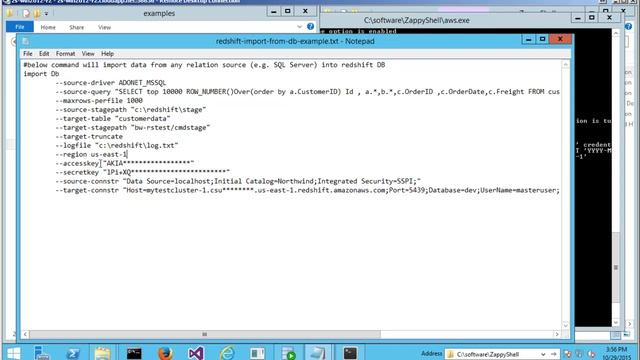640x360 pixels.
Task: Open Notepad Edit menu
Action: pos(44,54)
